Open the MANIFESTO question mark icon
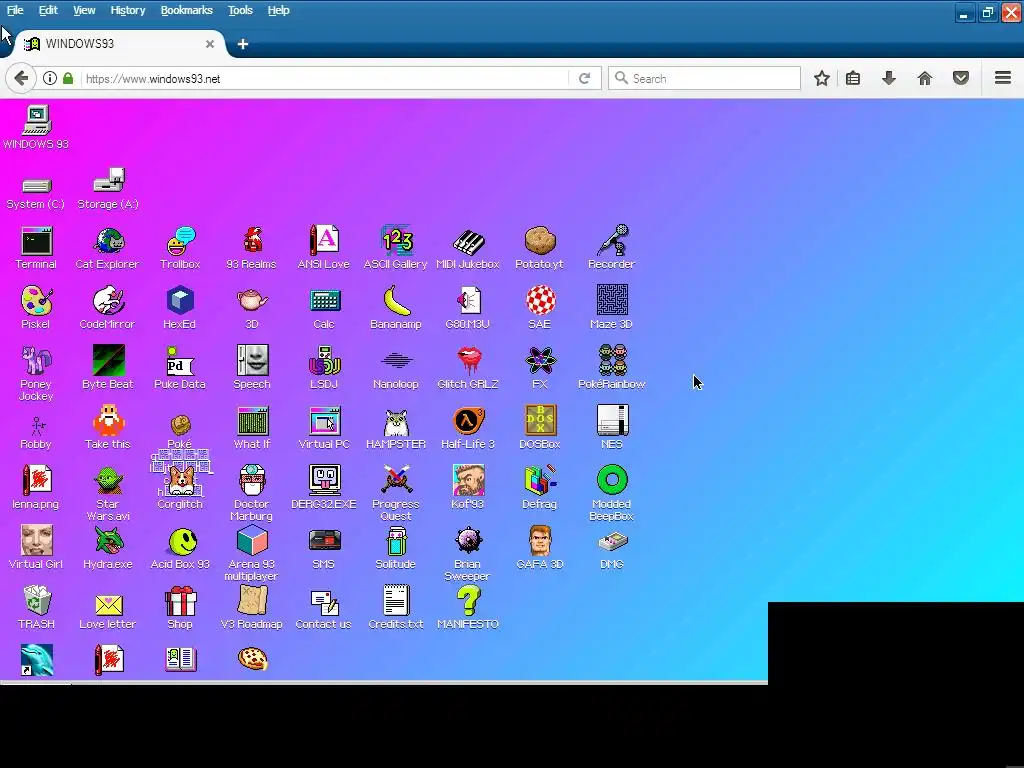Viewport: 1024px width, 768px height. click(468, 608)
